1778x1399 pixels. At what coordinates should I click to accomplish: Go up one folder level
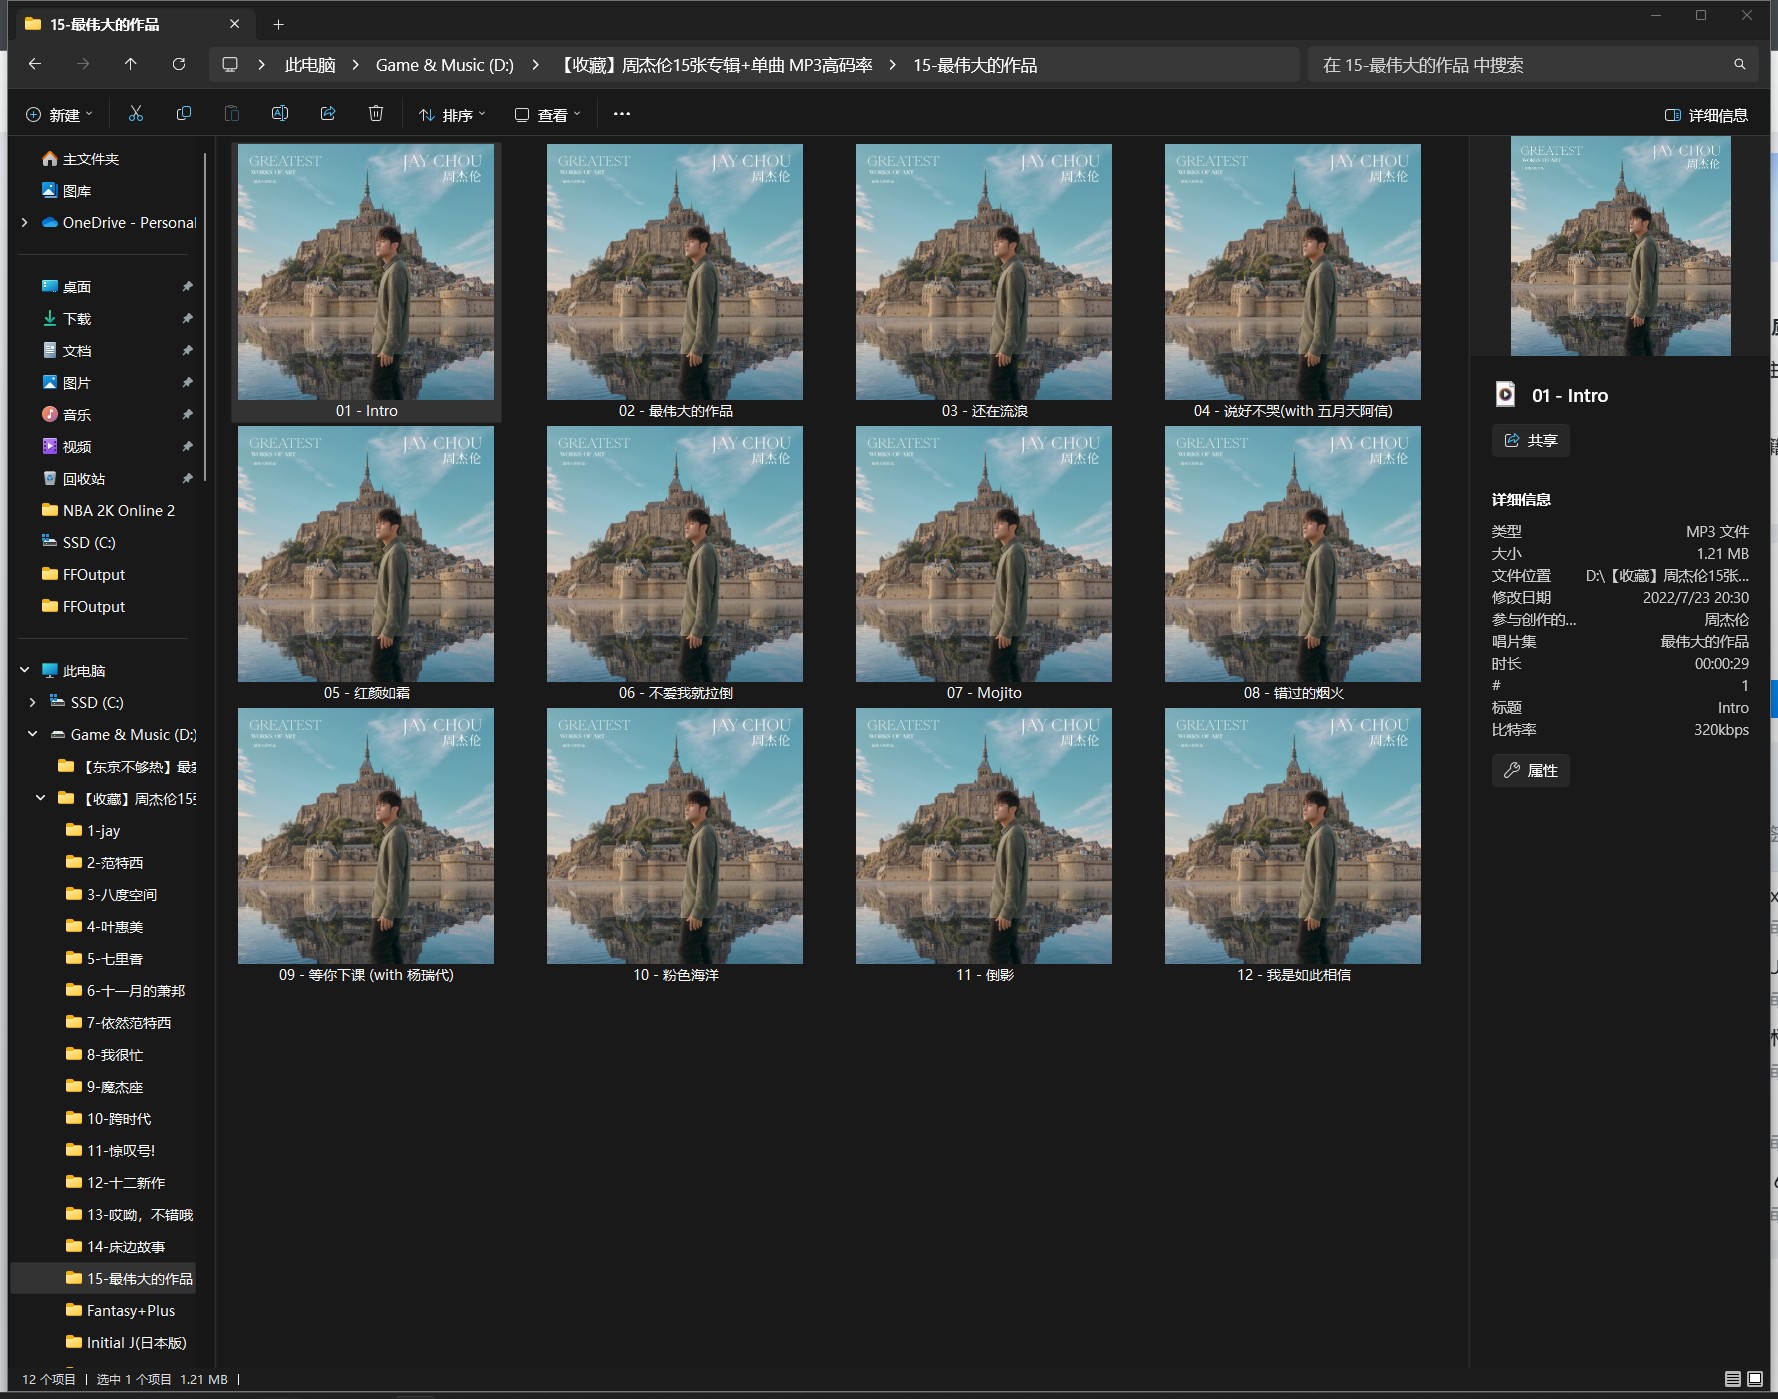[x=131, y=64]
